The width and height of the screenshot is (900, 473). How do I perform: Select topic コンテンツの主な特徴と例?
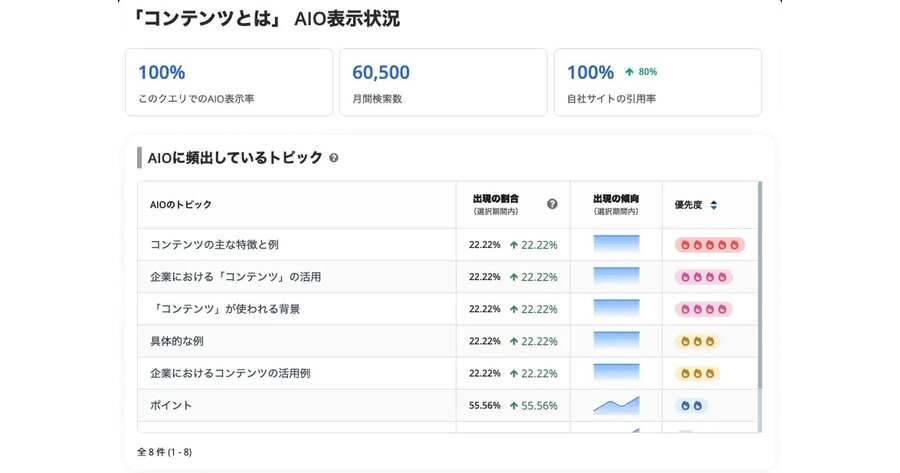(x=214, y=245)
